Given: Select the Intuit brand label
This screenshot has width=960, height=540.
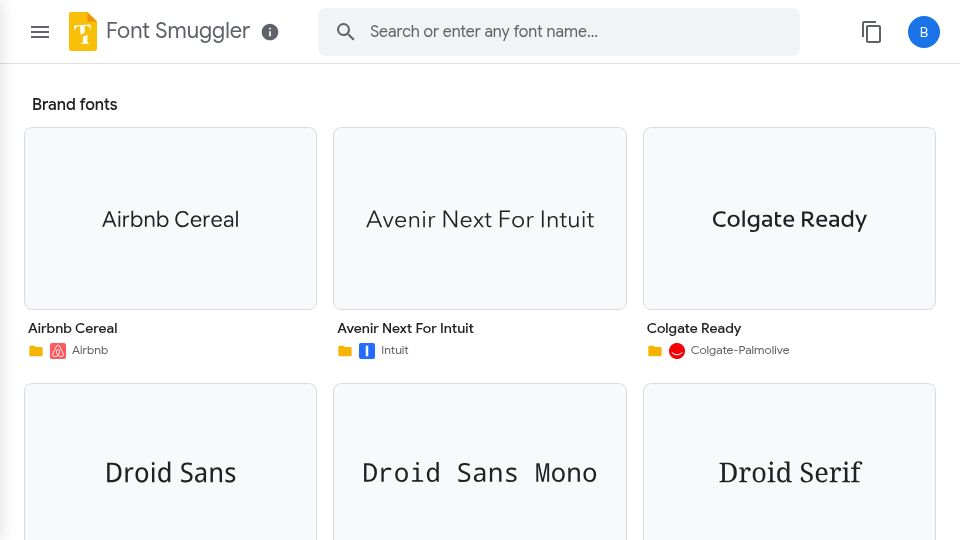Looking at the screenshot, I should point(394,350).
